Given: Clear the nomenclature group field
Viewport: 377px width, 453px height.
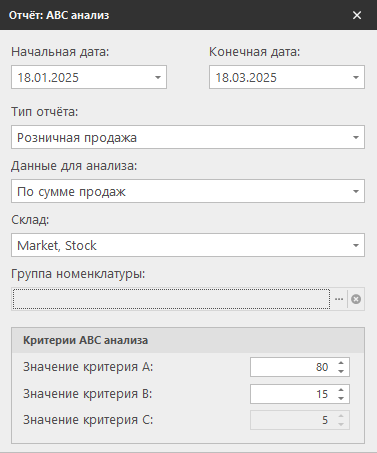Looking at the screenshot, I should [356, 299].
